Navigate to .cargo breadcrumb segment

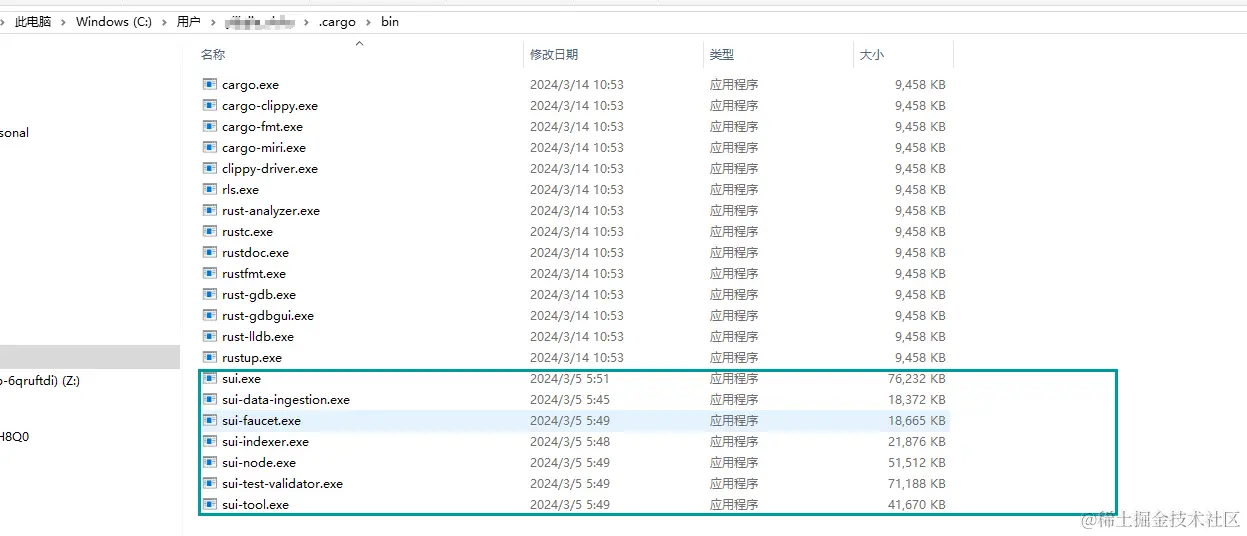click(337, 21)
